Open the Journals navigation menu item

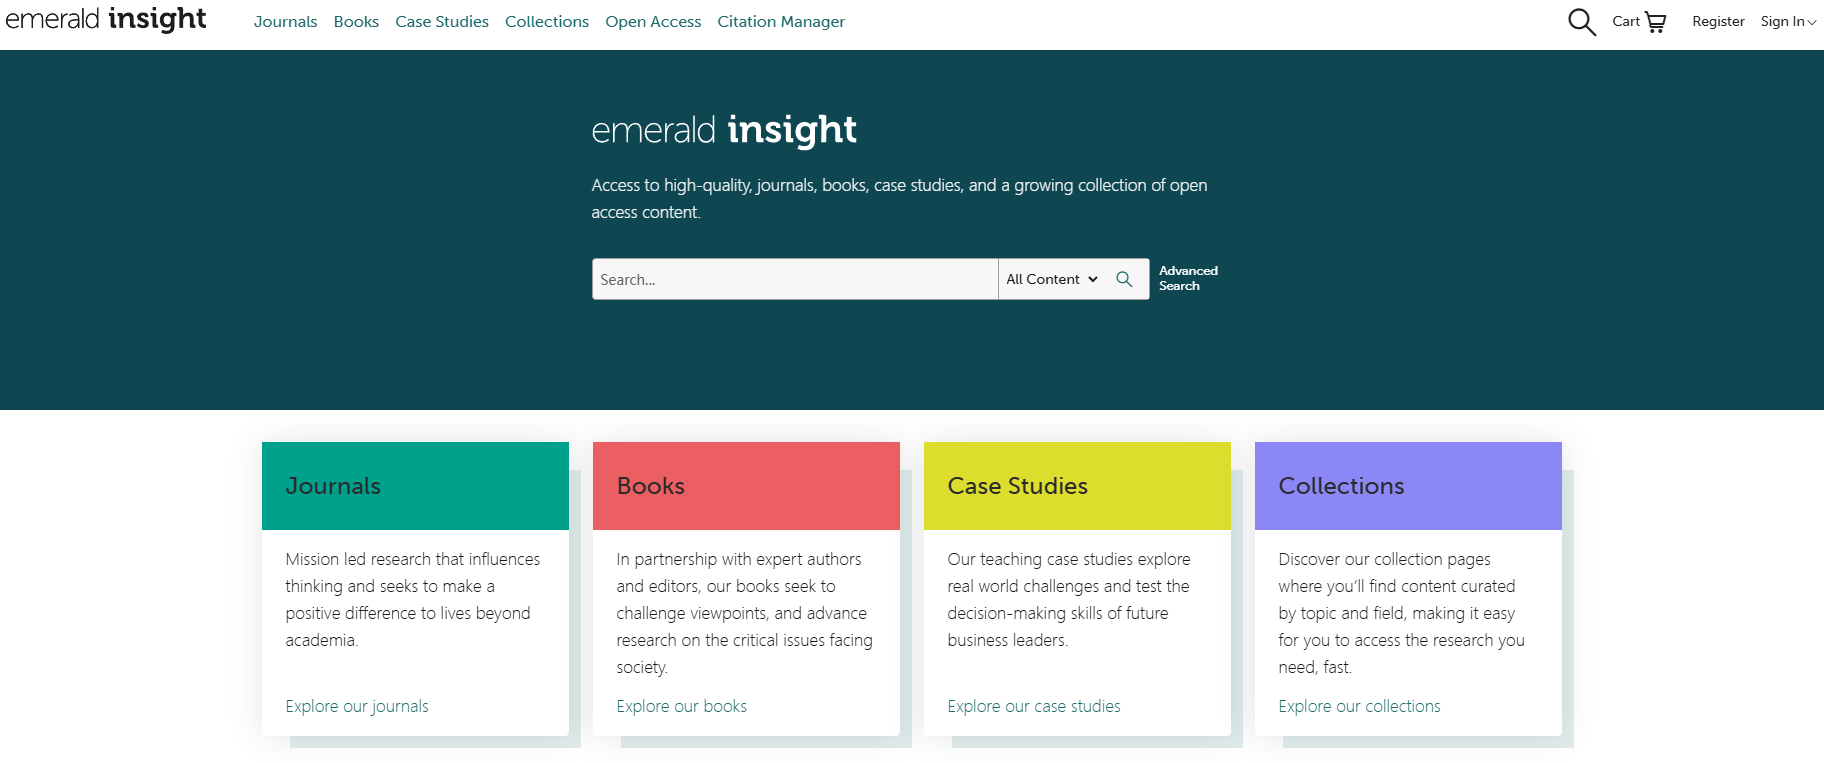point(285,22)
